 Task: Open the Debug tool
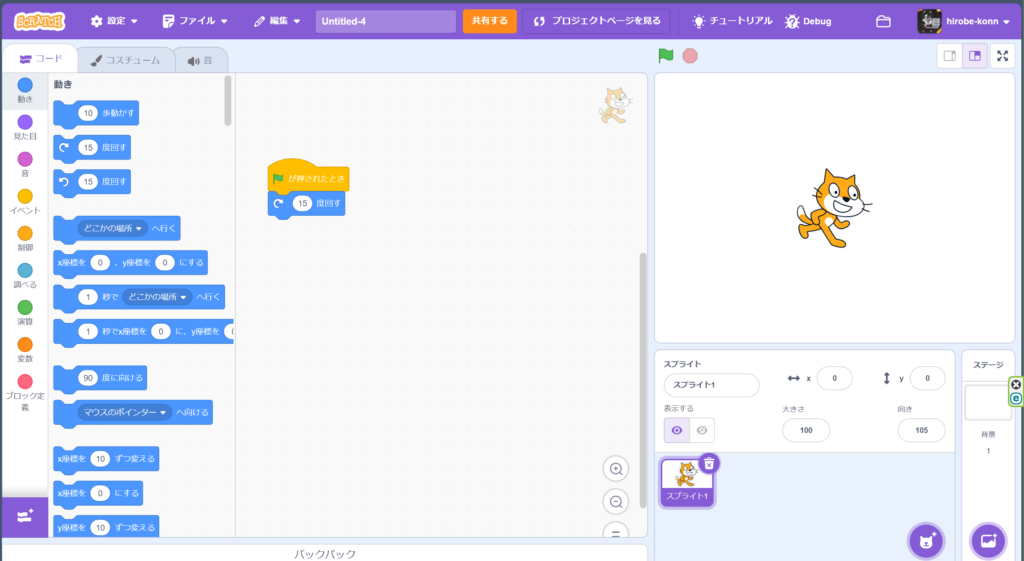point(808,21)
